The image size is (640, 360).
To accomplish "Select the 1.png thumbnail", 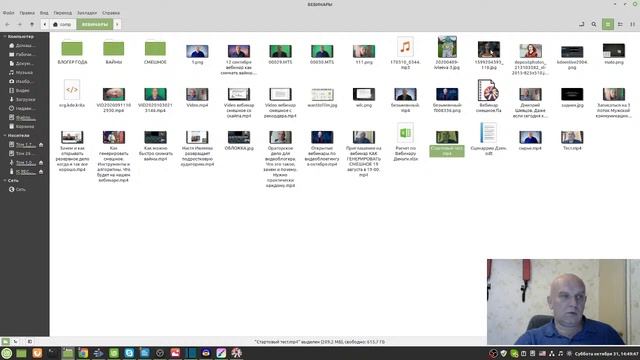I will coord(197,51).
